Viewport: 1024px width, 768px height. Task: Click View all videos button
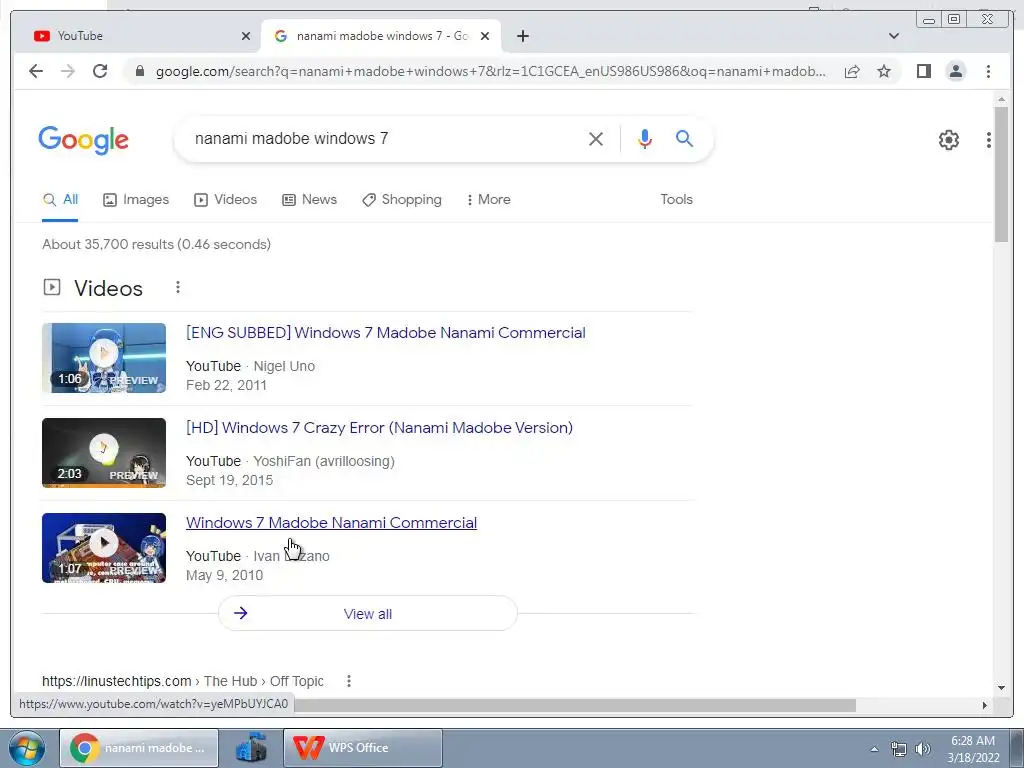pos(368,613)
